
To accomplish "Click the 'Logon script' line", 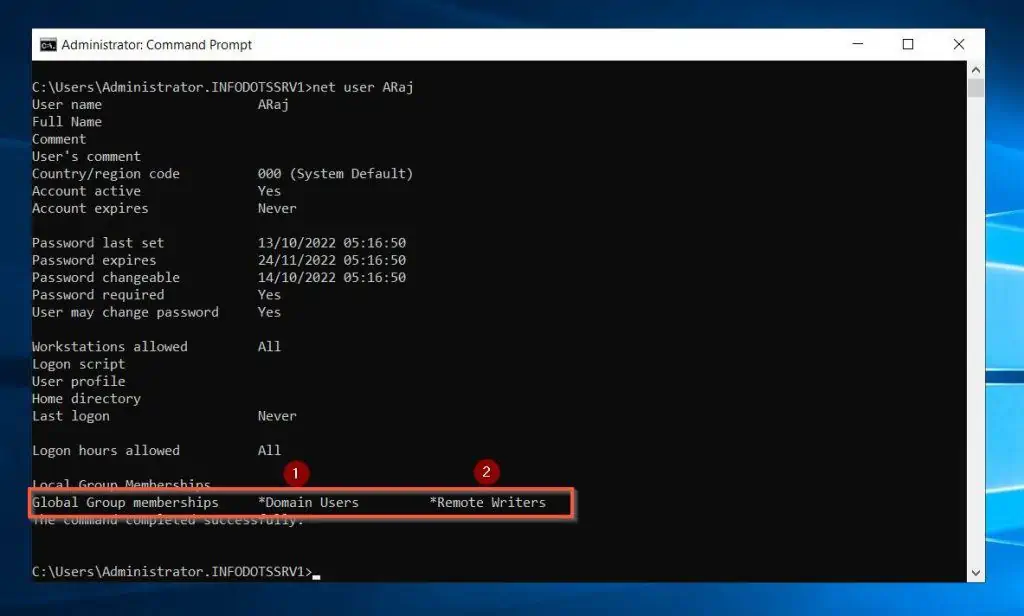I will coord(78,364).
